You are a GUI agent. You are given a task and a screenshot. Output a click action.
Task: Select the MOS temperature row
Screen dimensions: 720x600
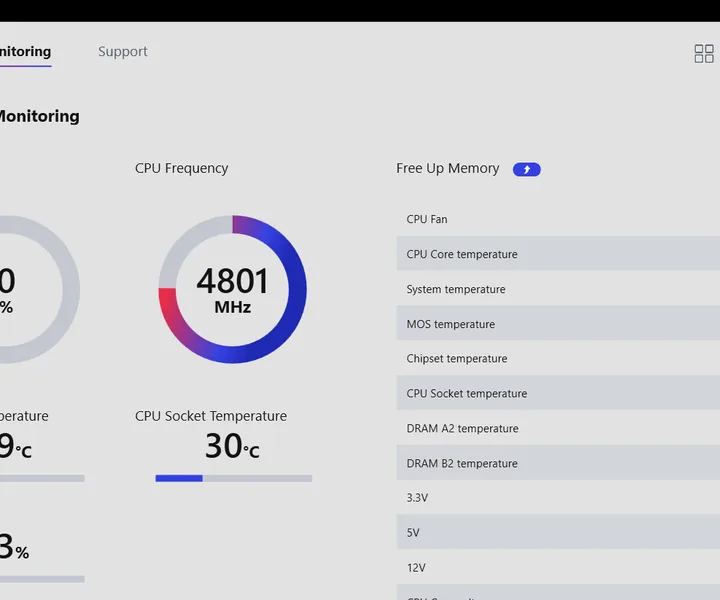coord(558,324)
